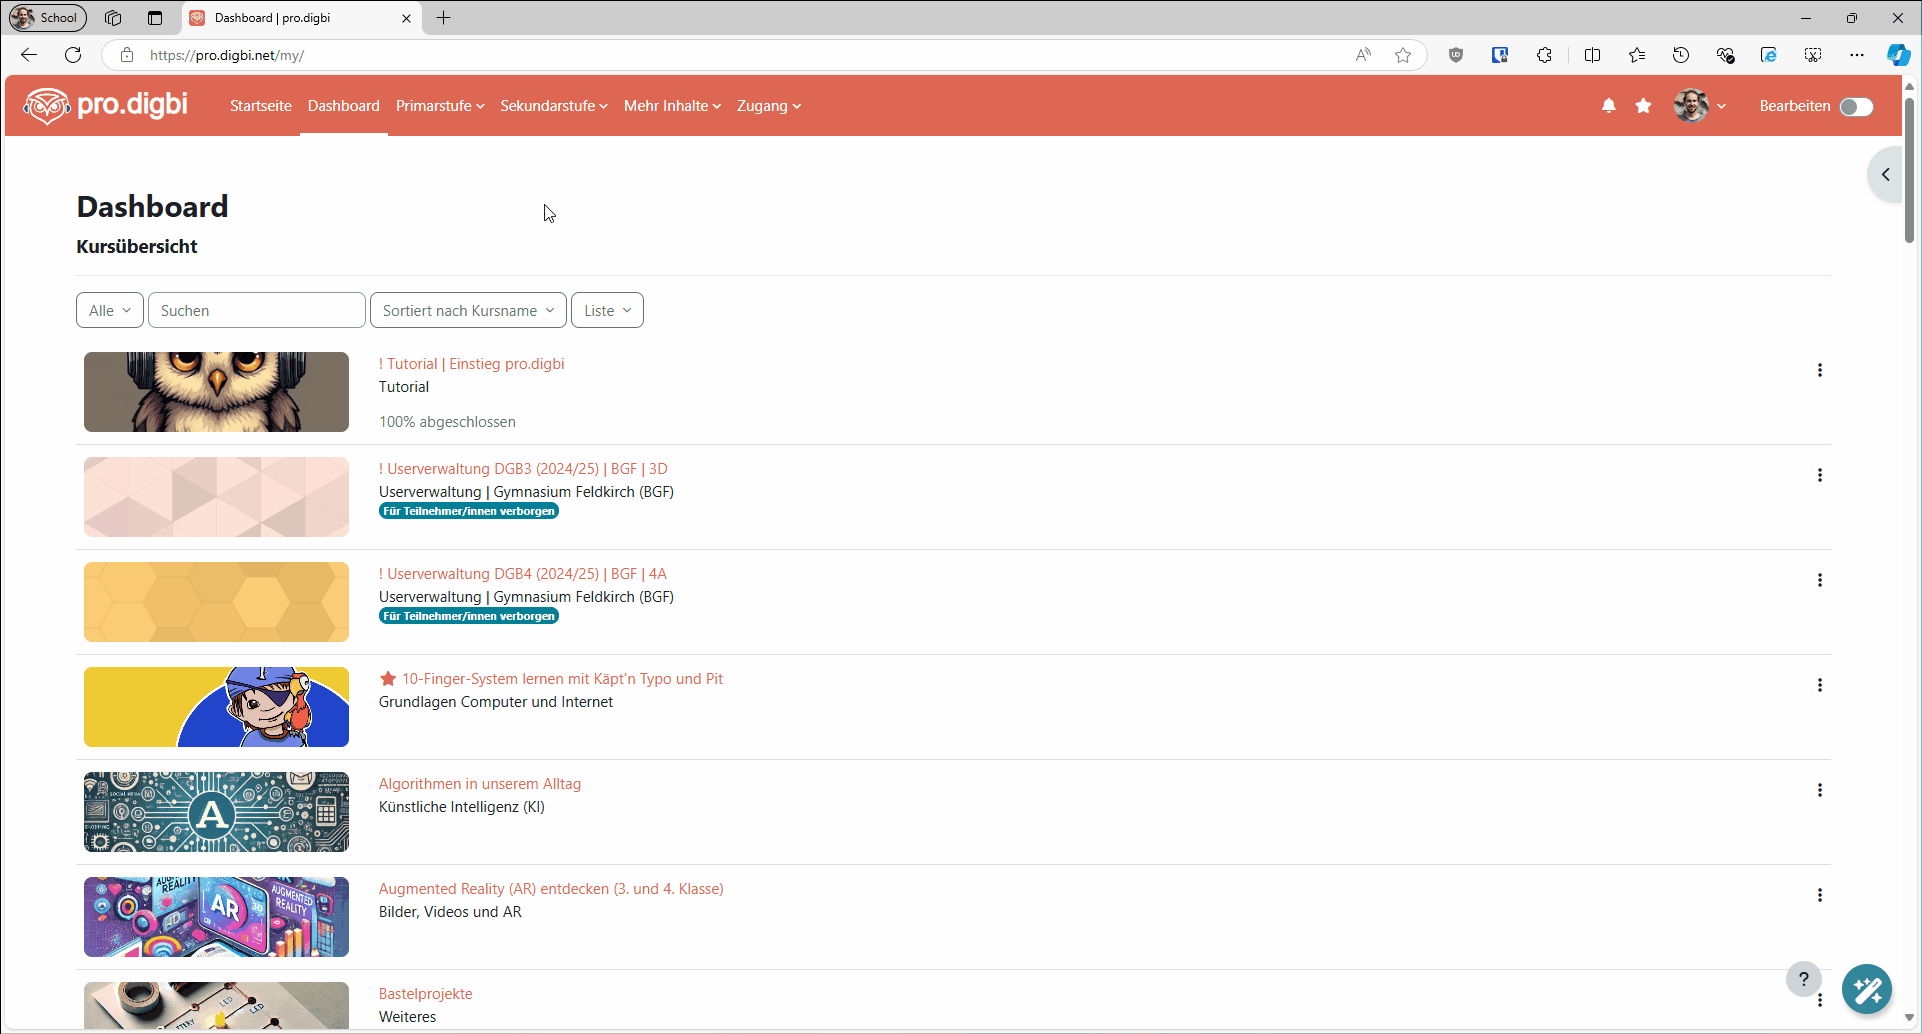Open Copilot in the browser toolbar
This screenshot has height=1034, width=1922.
click(x=1898, y=55)
